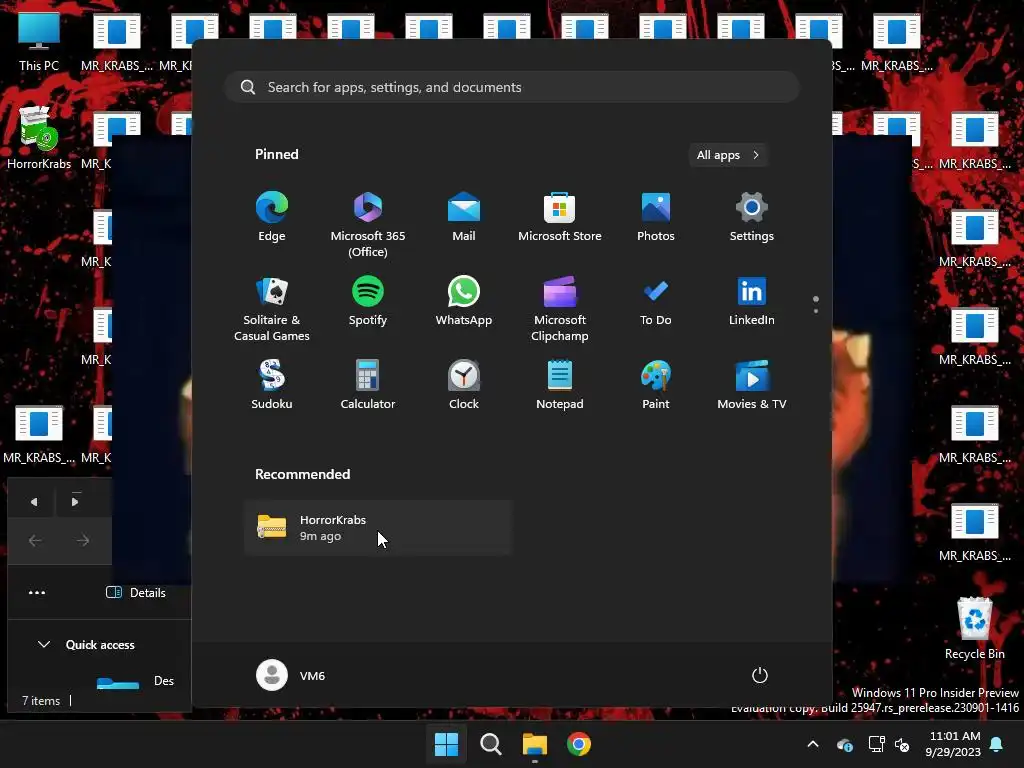Select the Recycle Bin desktop icon
Viewport: 1024px width, 768px height.
(x=974, y=628)
